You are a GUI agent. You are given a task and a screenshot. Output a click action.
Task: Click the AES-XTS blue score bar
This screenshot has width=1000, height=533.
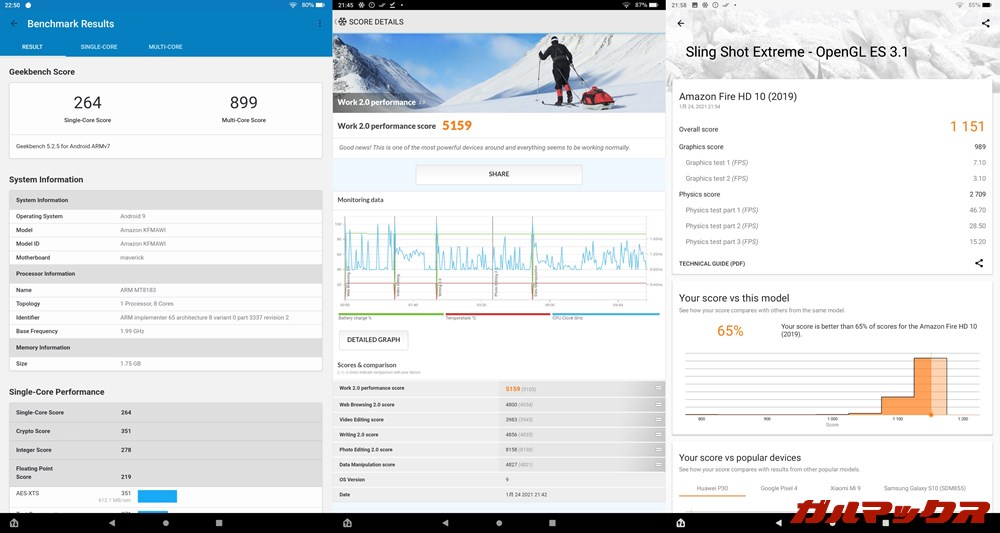(157, 496)
